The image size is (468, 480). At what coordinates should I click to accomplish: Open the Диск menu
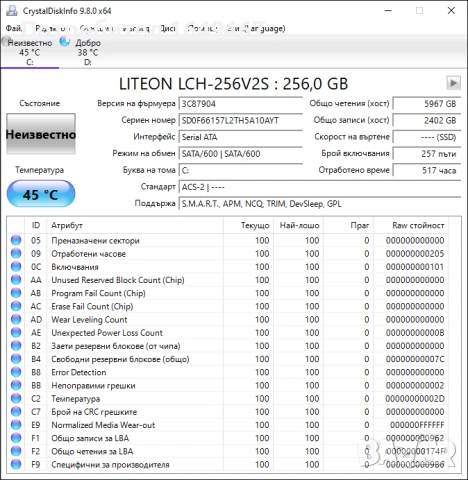168,28
